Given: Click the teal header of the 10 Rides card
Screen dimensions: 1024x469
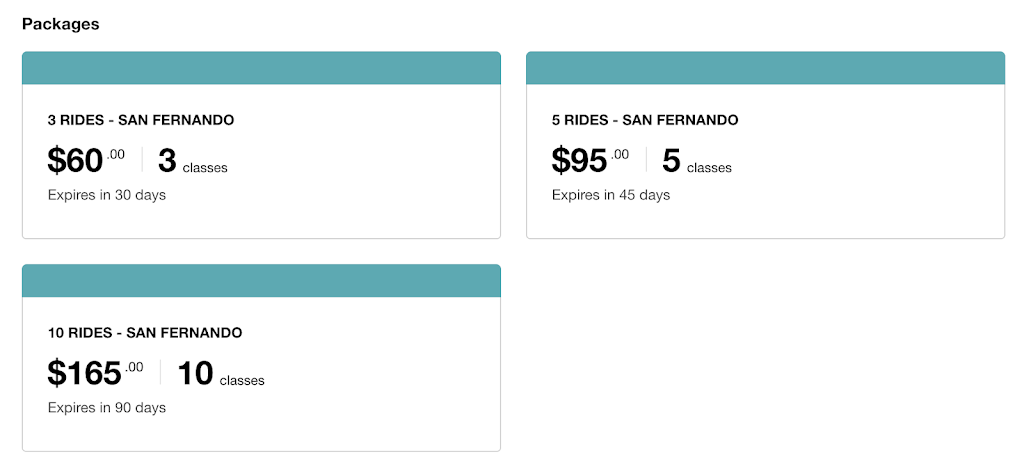Looking at the screenshot, I should click(x=261, y=281).
